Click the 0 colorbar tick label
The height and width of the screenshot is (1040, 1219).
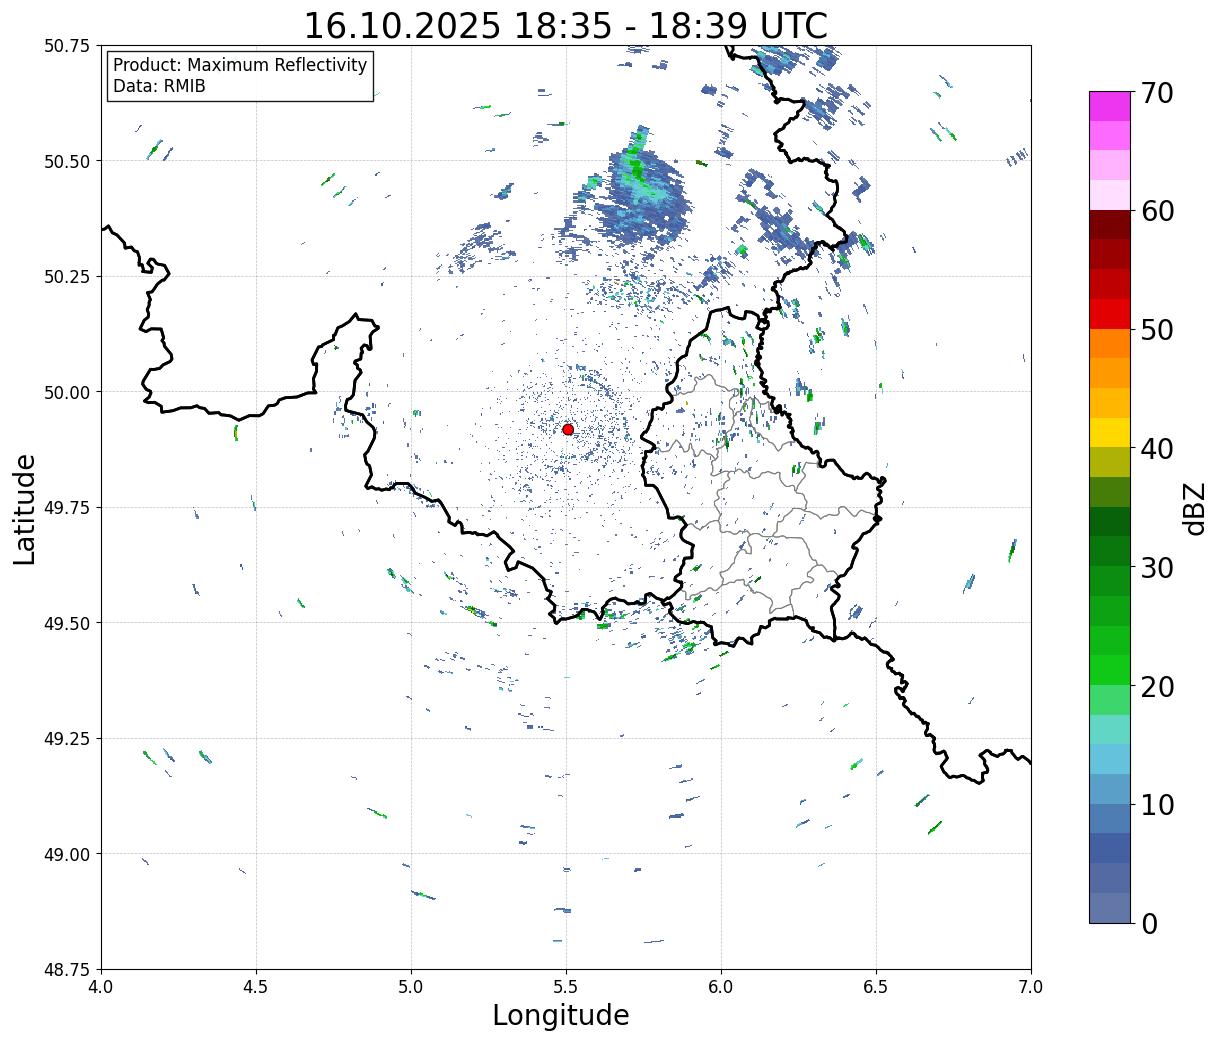click(1149, 924)
